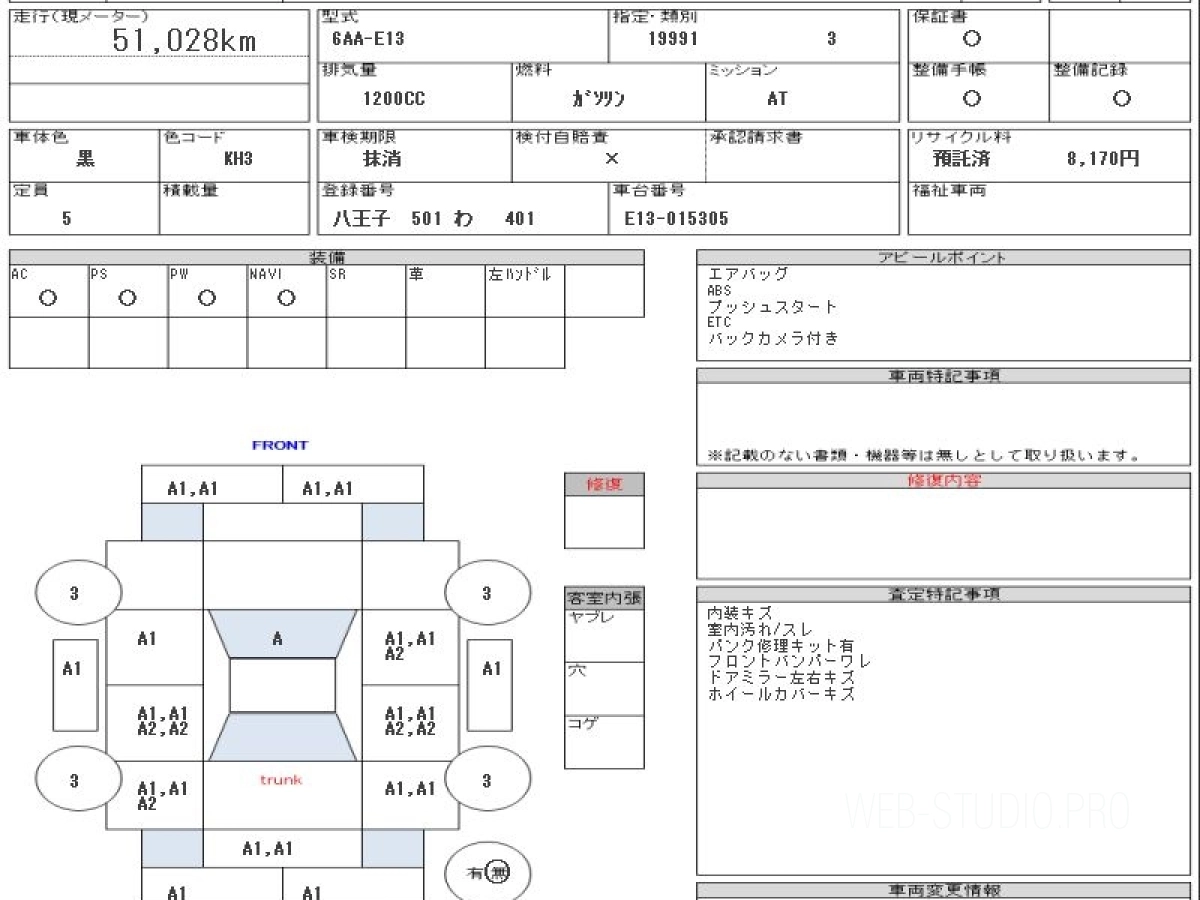This screenshot has width=1200, height=900.
Task: Click the circle under AC equipment
Action: click(48, 298)
